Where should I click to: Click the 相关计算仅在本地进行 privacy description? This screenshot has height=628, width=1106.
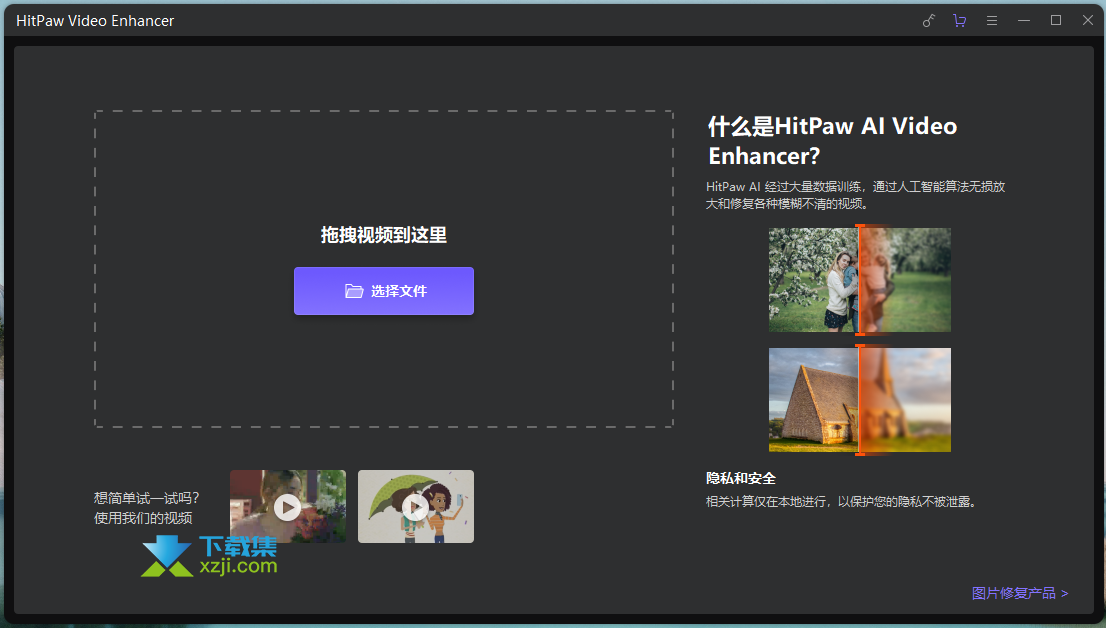pyautogui.click(x=841, y=502)
